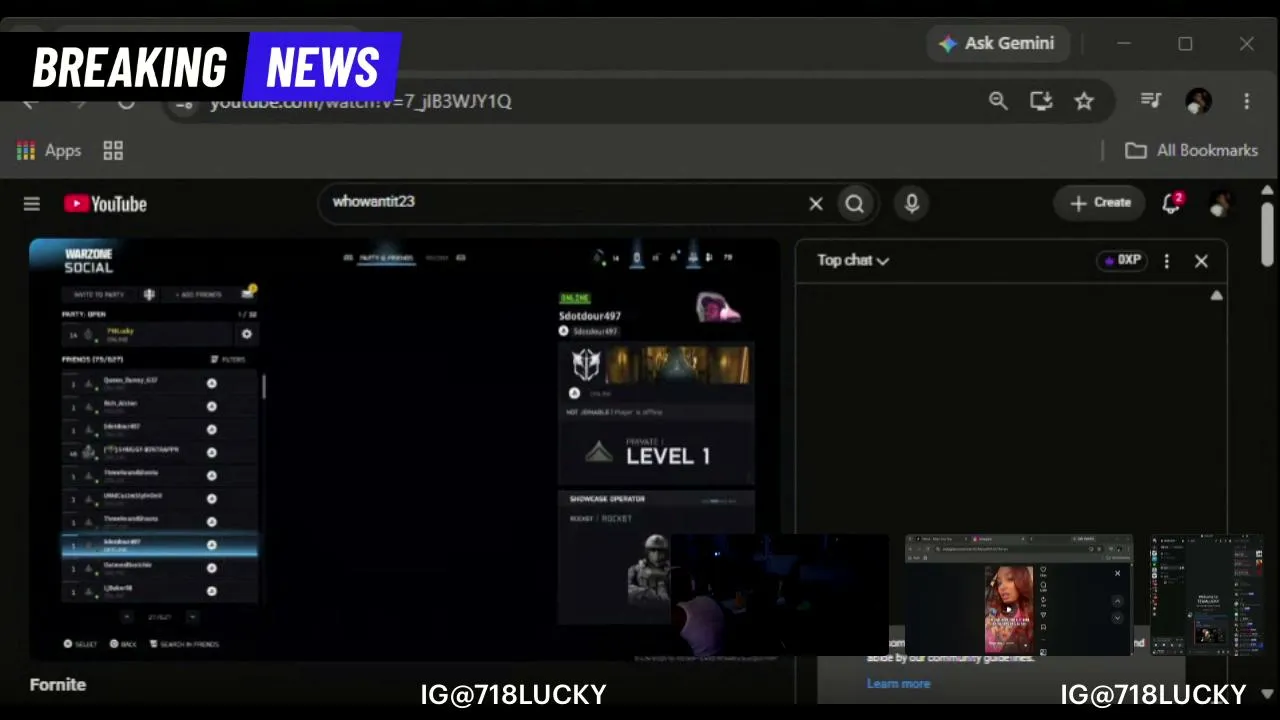Click the tab groups grid icon

pos(113,150)
